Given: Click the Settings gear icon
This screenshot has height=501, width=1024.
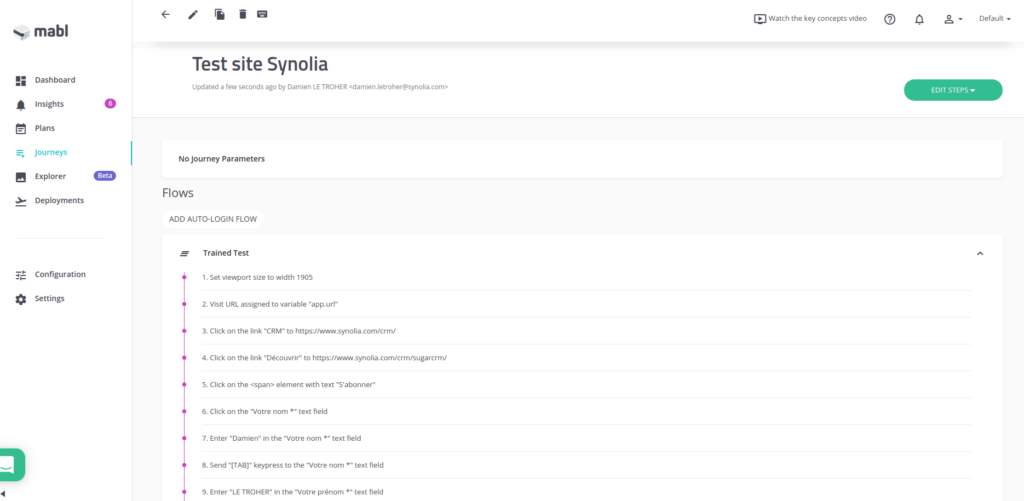Looking at the screenshot, I should [21, 299].
